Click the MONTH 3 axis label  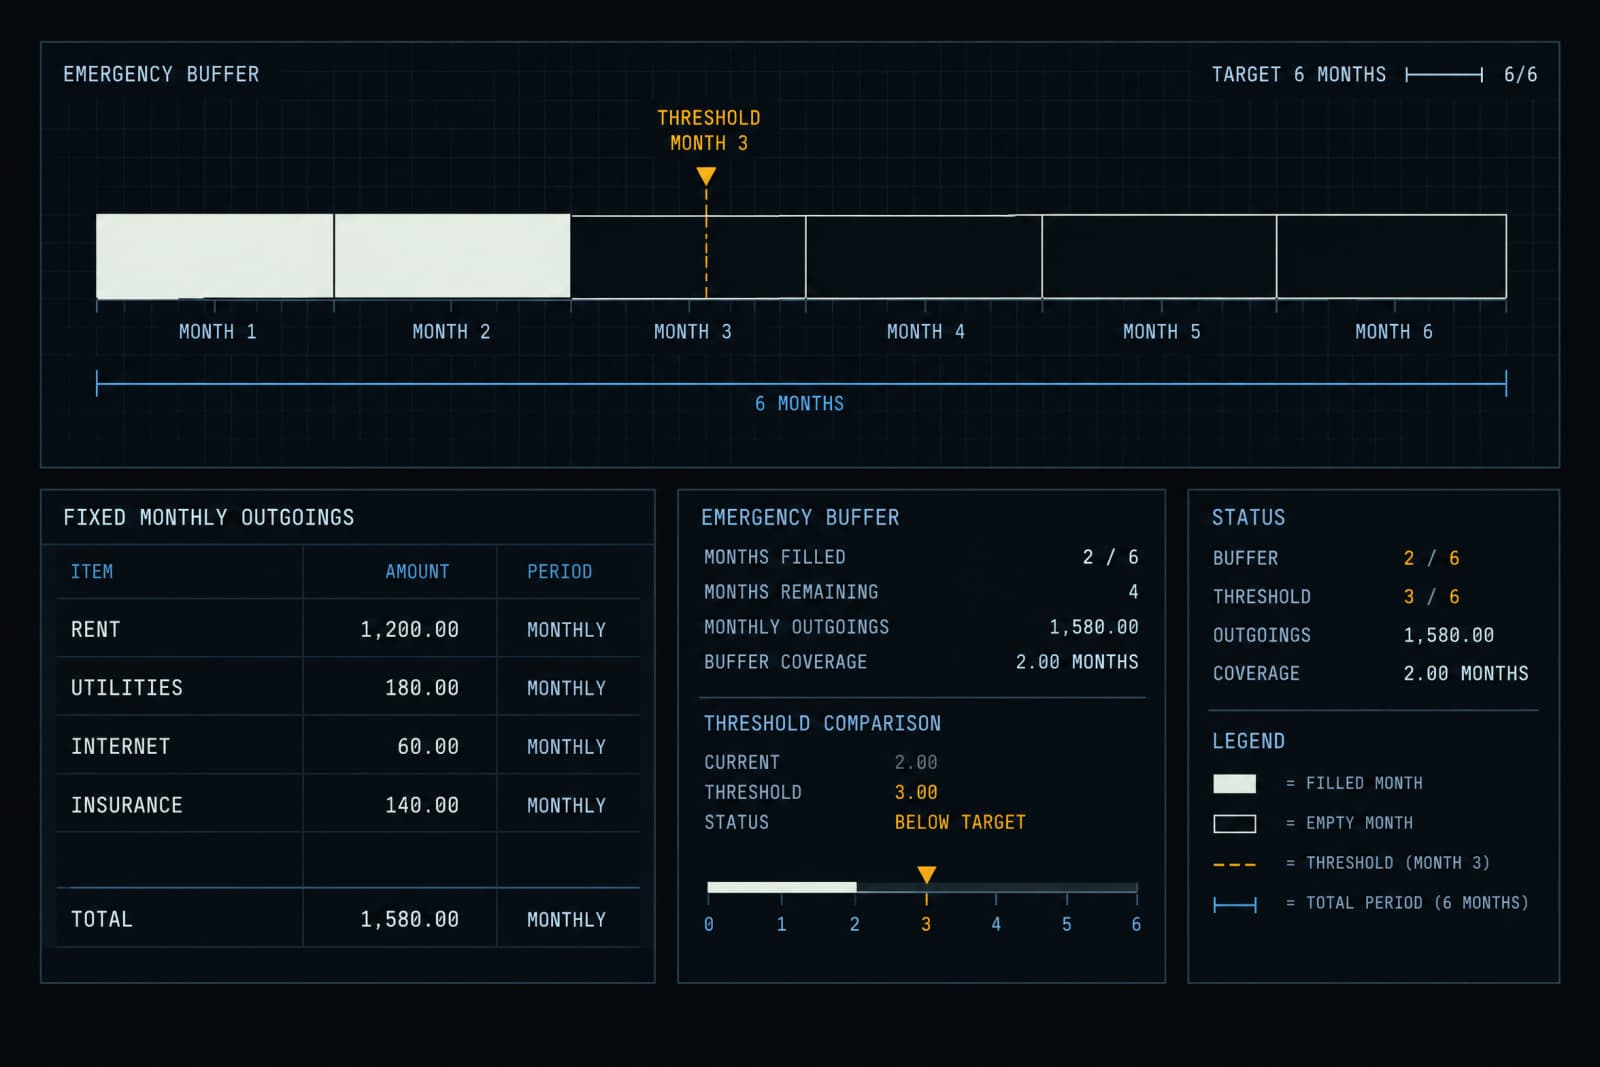(x=693, y=332)
